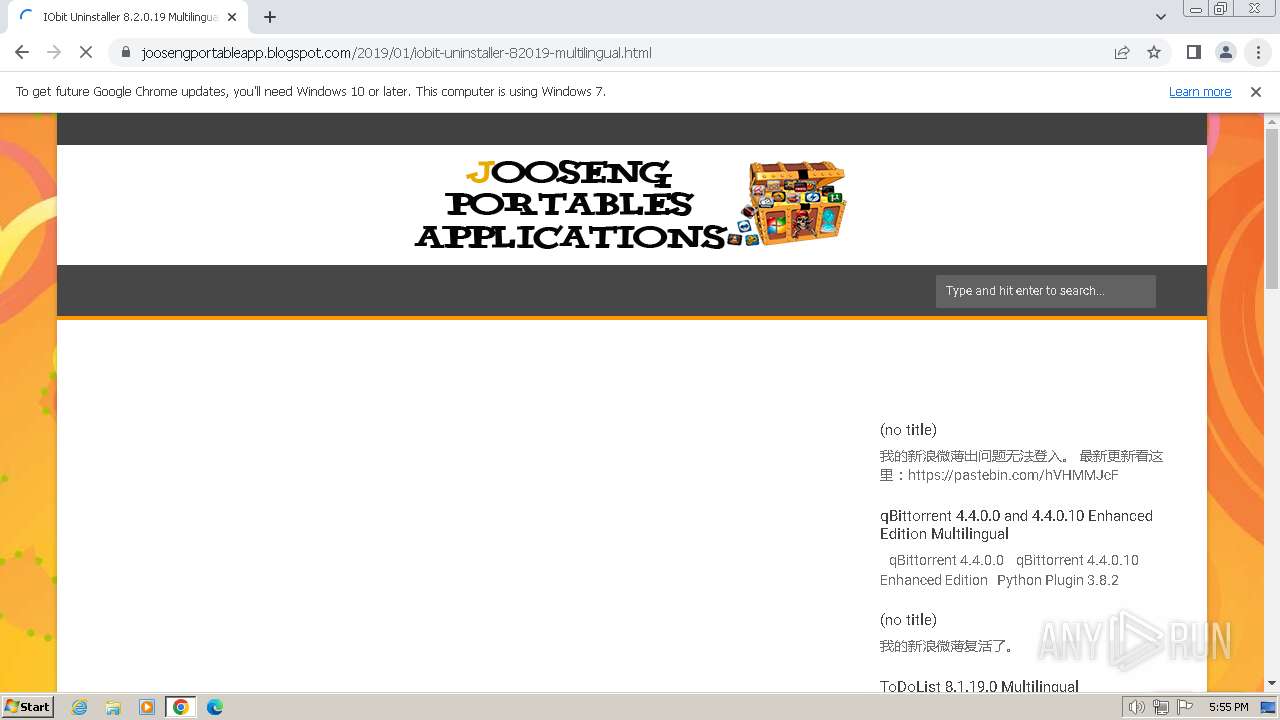Click the scrollbar up arrow

coord(1272,121)
